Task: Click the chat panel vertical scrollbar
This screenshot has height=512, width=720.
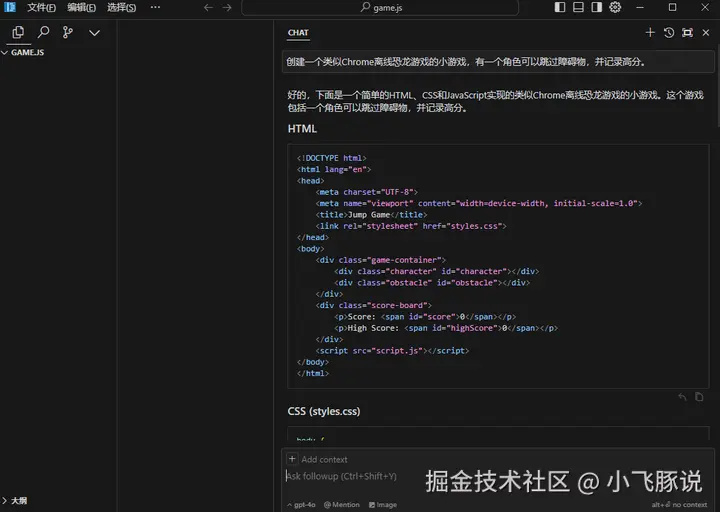Action: point(718,85)
